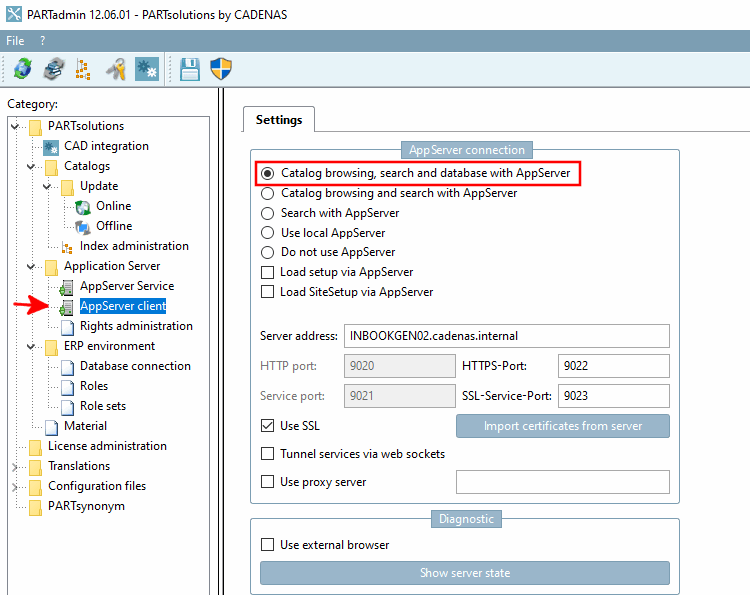Save settings with the floppy disk icon
Viewport: 750px width, 595px height.
[x=190, y=69]
